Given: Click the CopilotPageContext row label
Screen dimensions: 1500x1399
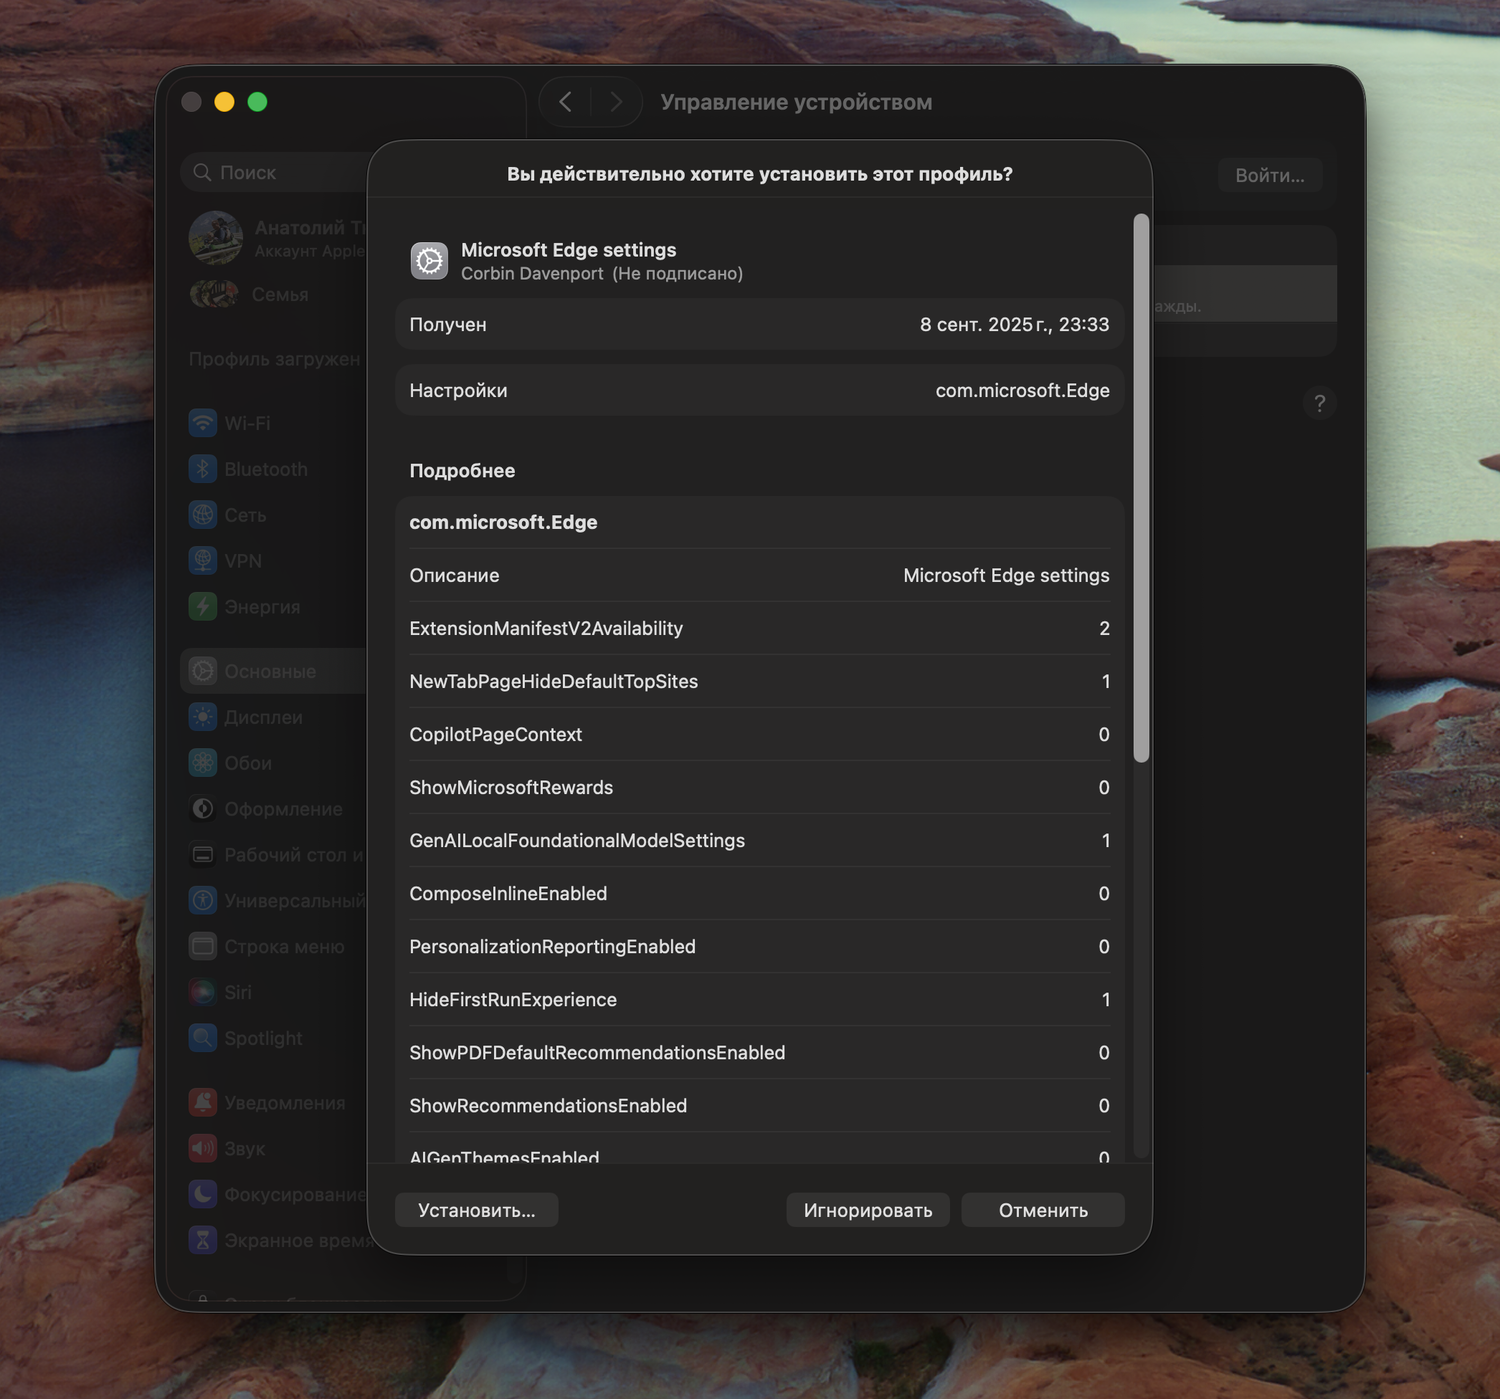Looking at the screenshot, I should (x=496, y=734).
